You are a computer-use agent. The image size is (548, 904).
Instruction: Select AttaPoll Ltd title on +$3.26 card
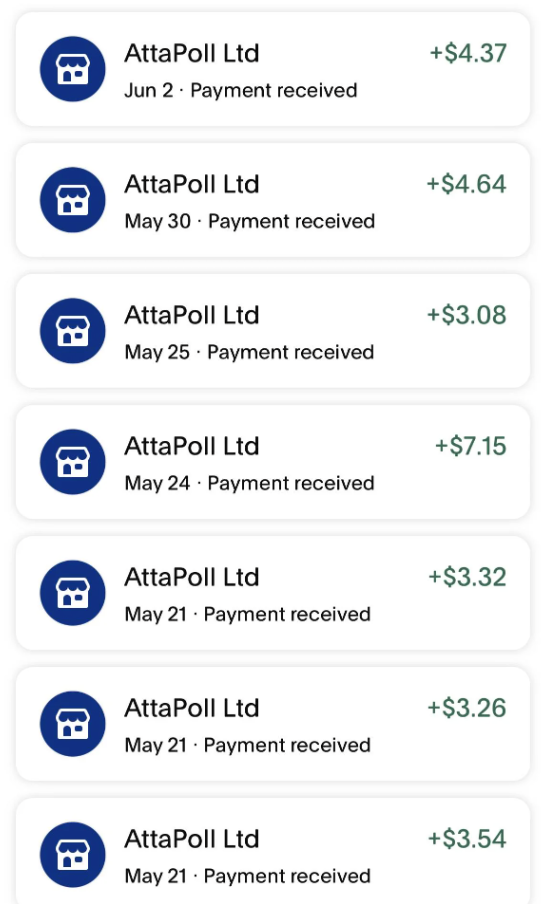pos(192,708)
